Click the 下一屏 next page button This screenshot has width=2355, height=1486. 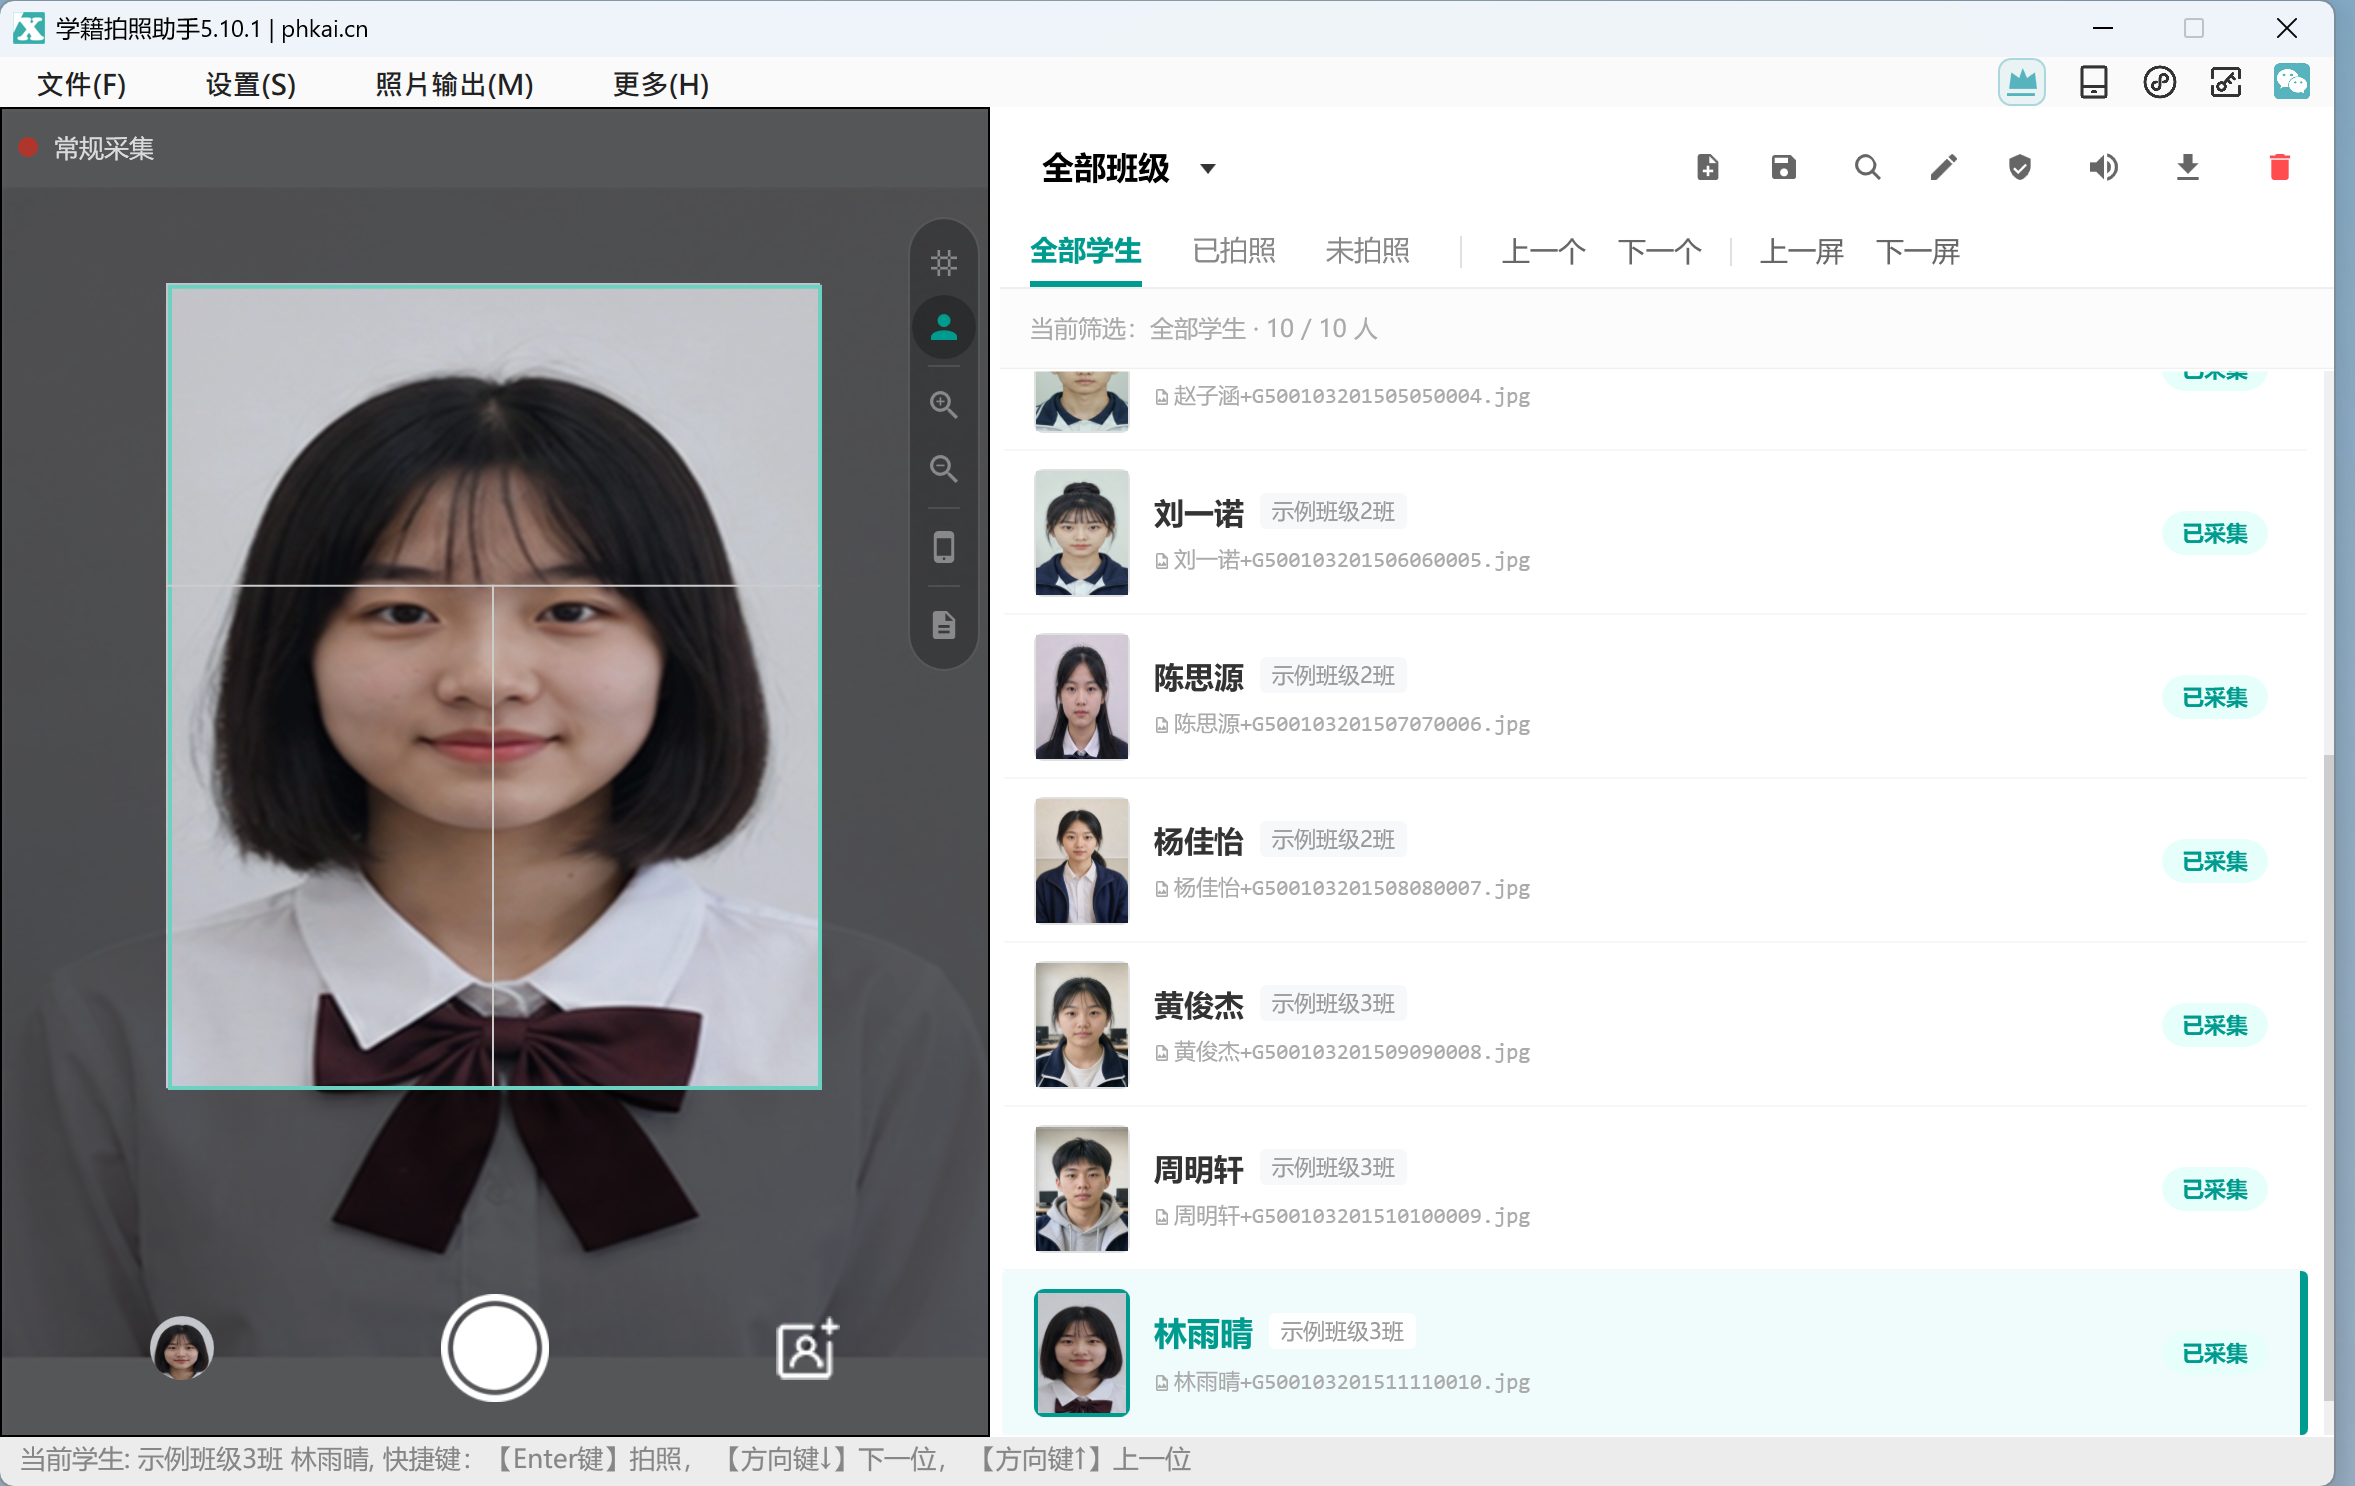point(1917,251)
